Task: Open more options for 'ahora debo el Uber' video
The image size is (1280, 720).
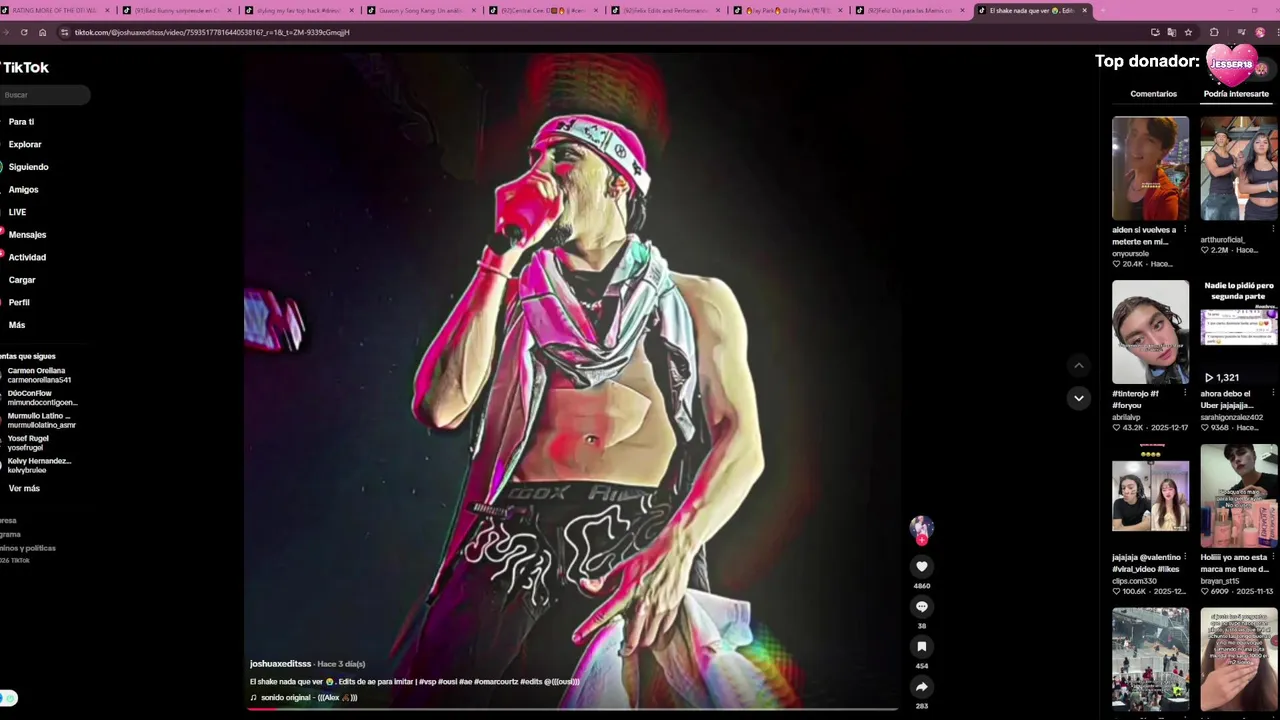Action: (x=1273, y=394)
